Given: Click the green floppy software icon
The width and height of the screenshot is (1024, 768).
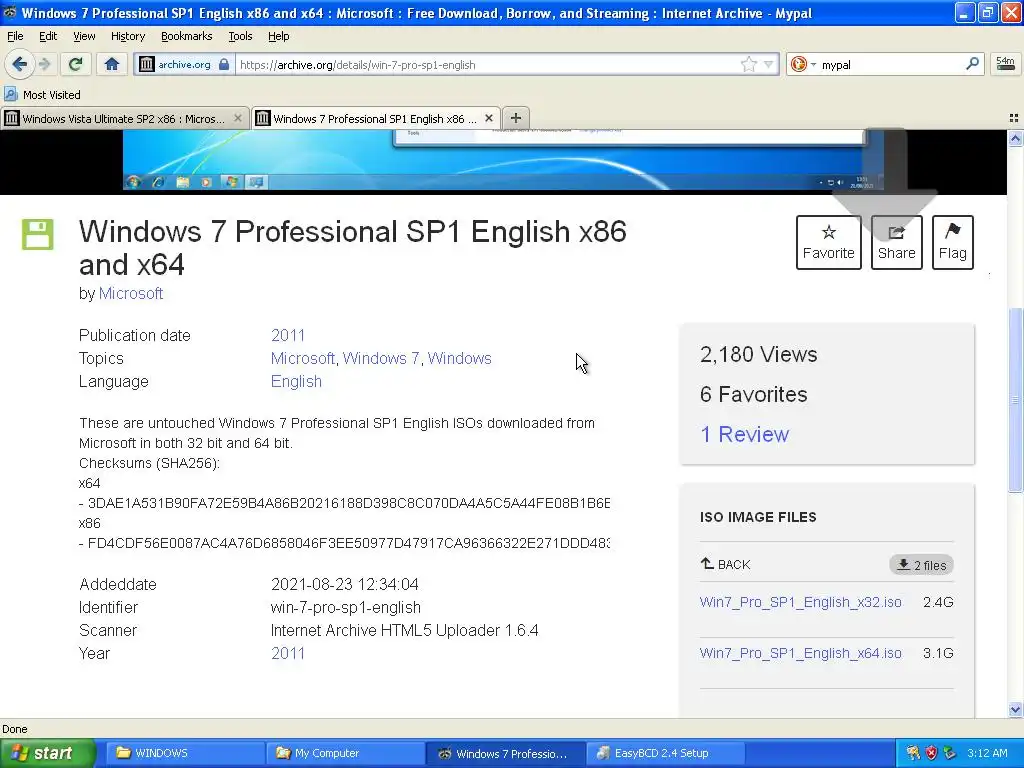Looking at the screenshot, I should pos(37,234).
